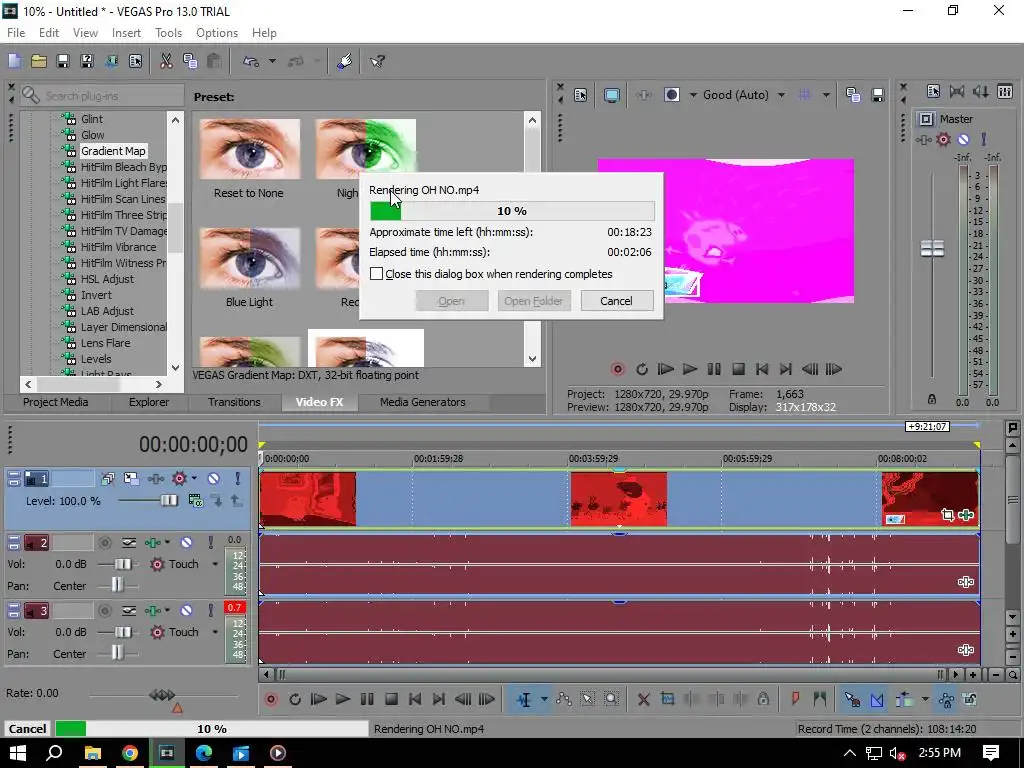Switch to Project Media tab
Screen dimensions: 1024x768
coord(56,402)
